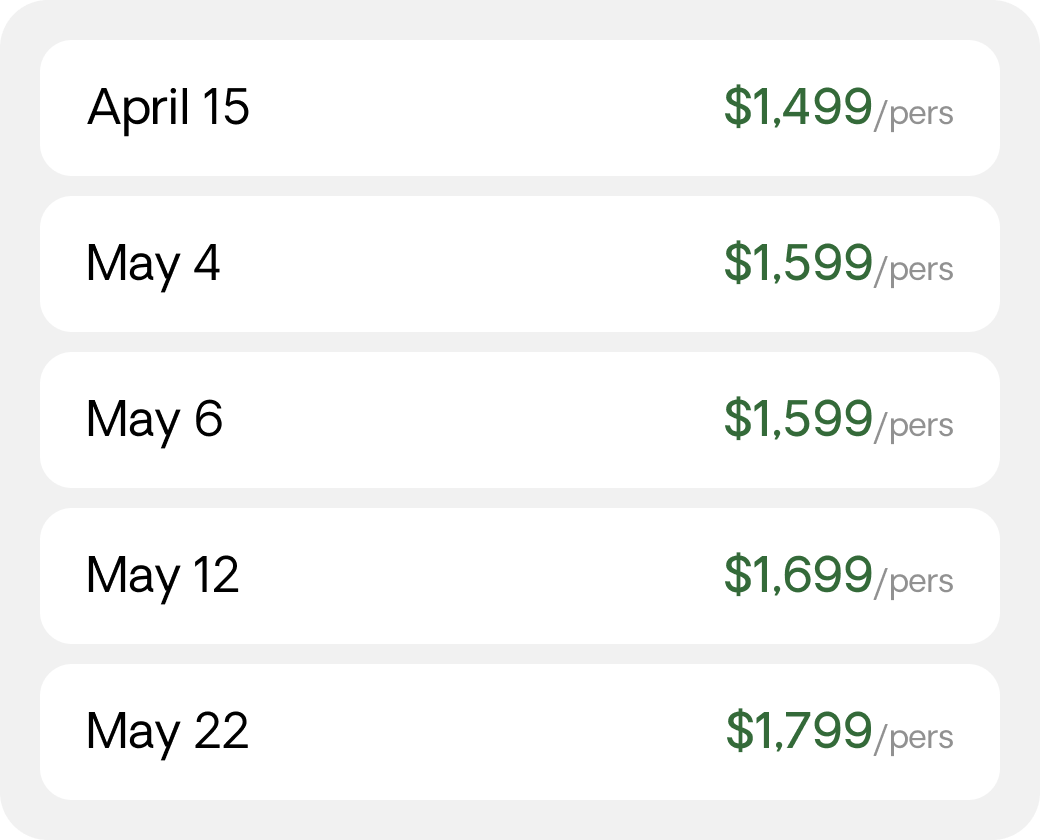
Task: Click /pers label beside $1,699
Action: coord(913,582)
